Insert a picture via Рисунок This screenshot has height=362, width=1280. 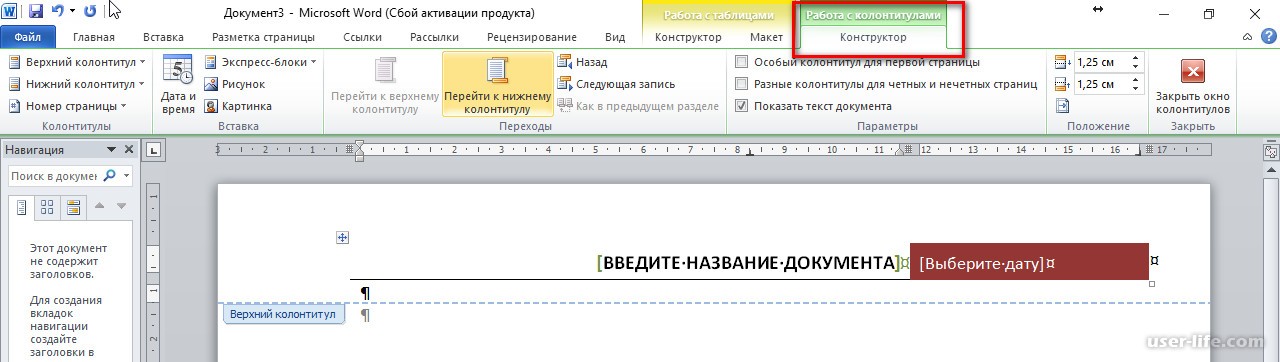point(235,84)
